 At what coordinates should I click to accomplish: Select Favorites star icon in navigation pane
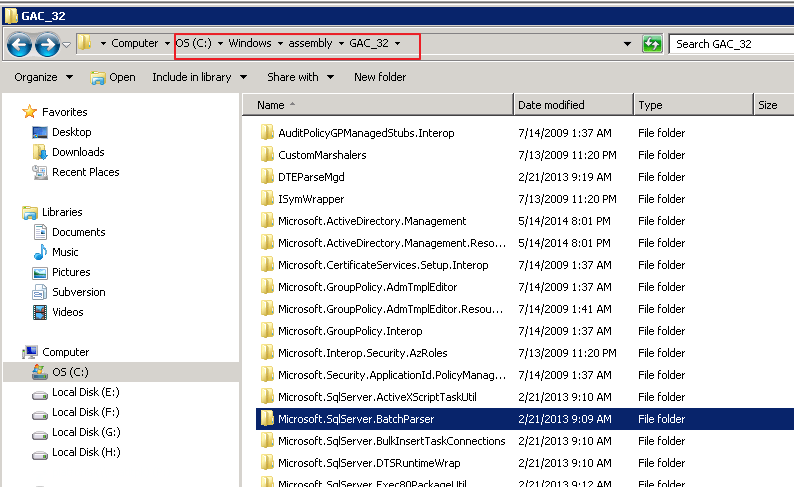(30, 111)
